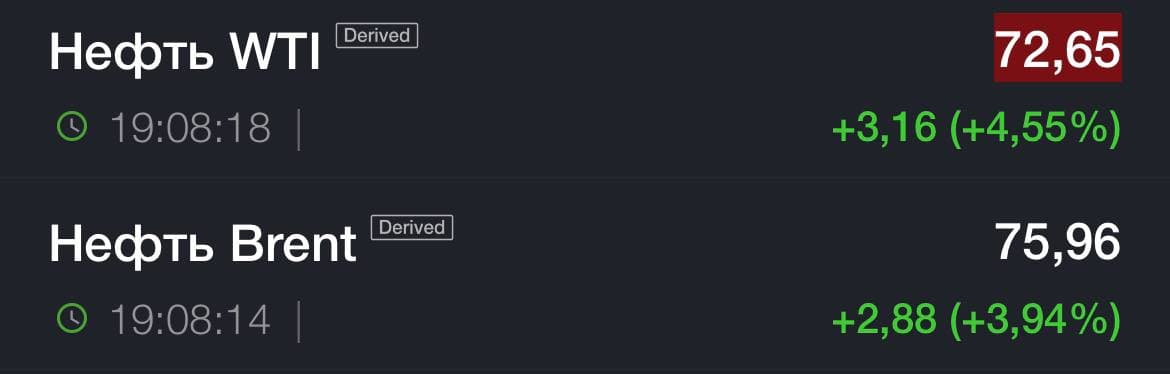Viewport: 1170px width, 374px height.
Task: Click the vertical separator after 19:08:14
Action: coord(299,322)
